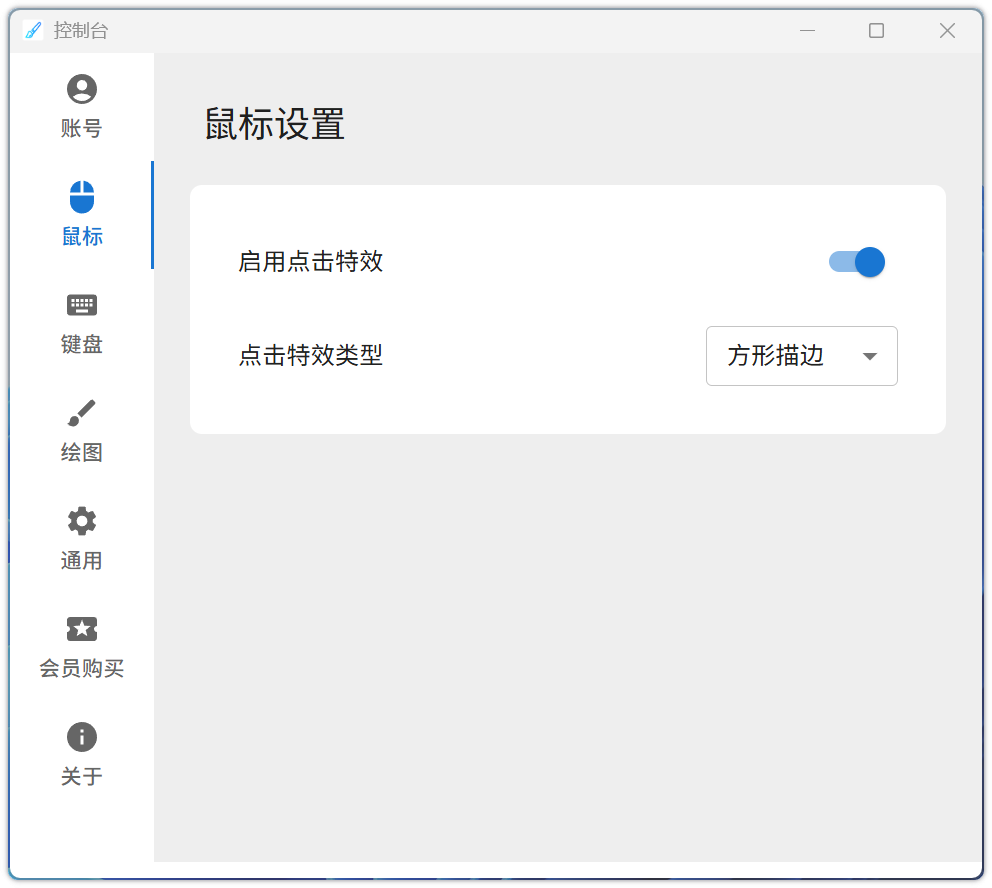Go to the 绘图 text label
992x888 pixels.
pos(82,453)
